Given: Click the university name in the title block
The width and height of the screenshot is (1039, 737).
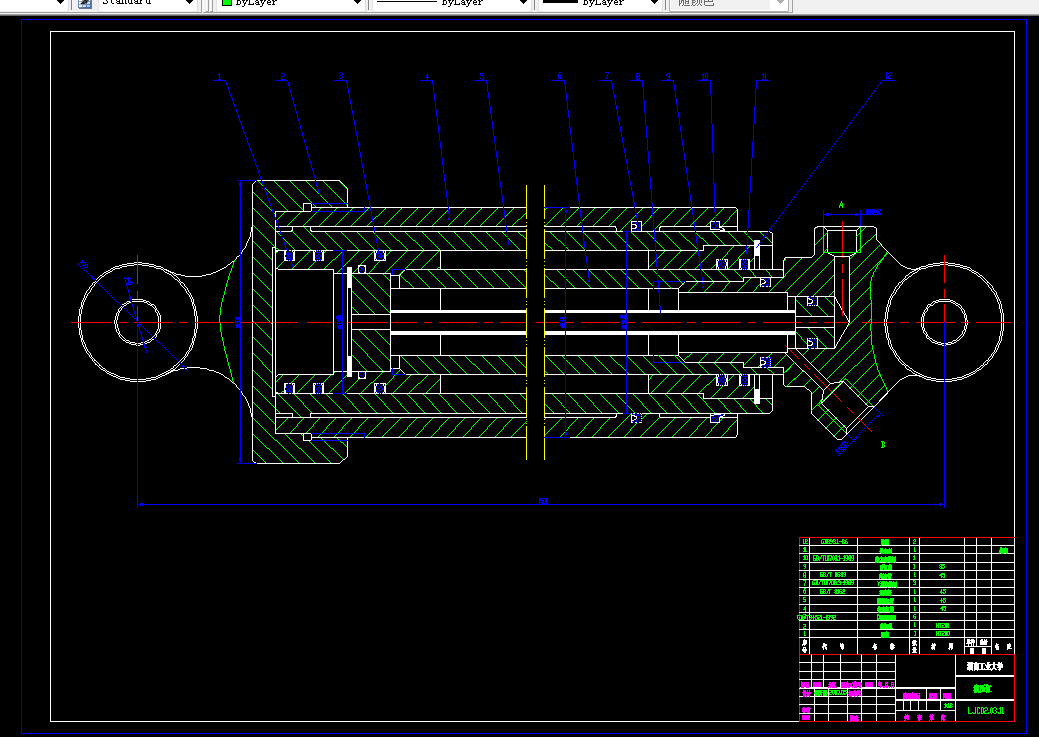Looking at the screenshot, I should pos(985,666).
